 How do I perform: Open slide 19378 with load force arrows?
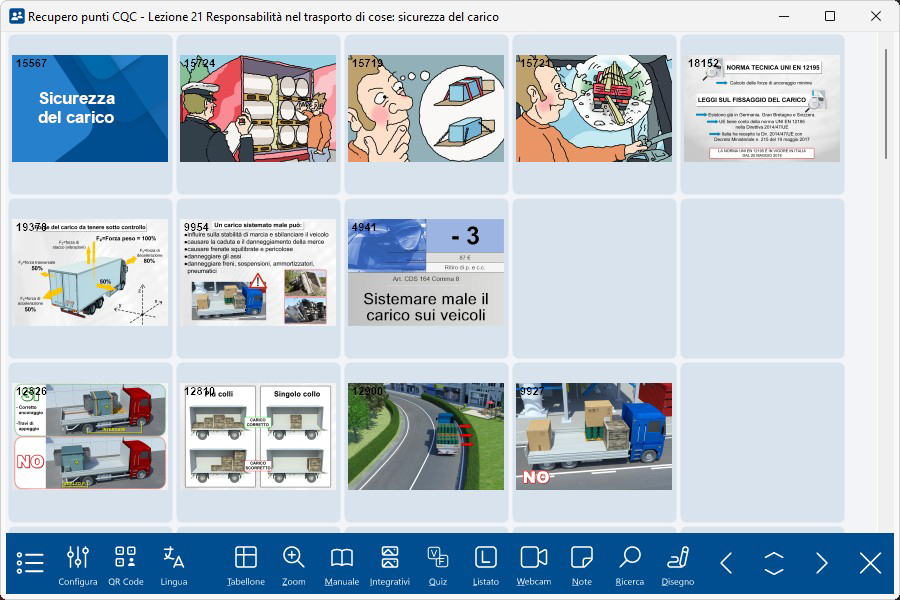[x=90, y=272]
